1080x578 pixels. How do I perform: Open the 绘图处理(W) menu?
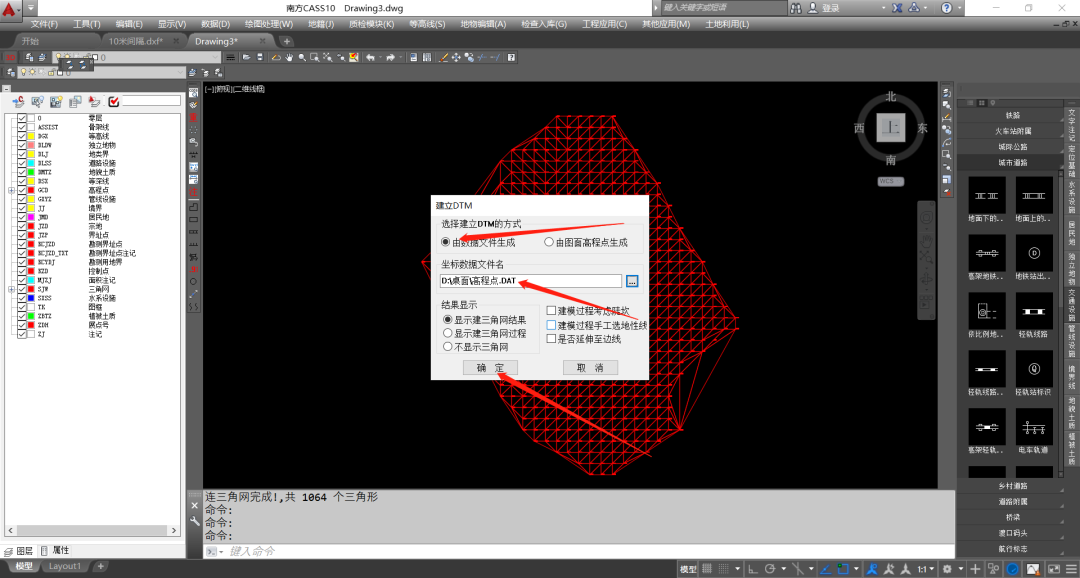click(x=267, y=24)
